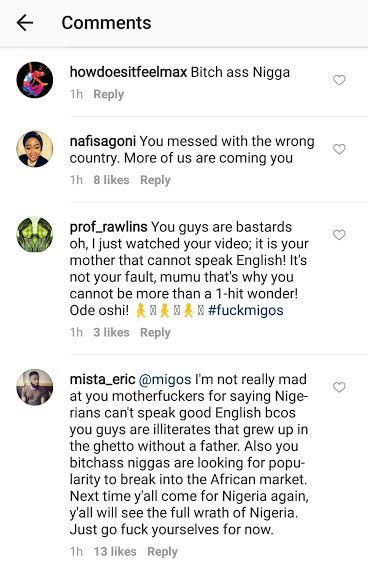The height and width of the screenshot is (571, 368).
Task: View the 13 likes on mista_eric's comment
Action: pyautogui.click(x=115, y=551)
